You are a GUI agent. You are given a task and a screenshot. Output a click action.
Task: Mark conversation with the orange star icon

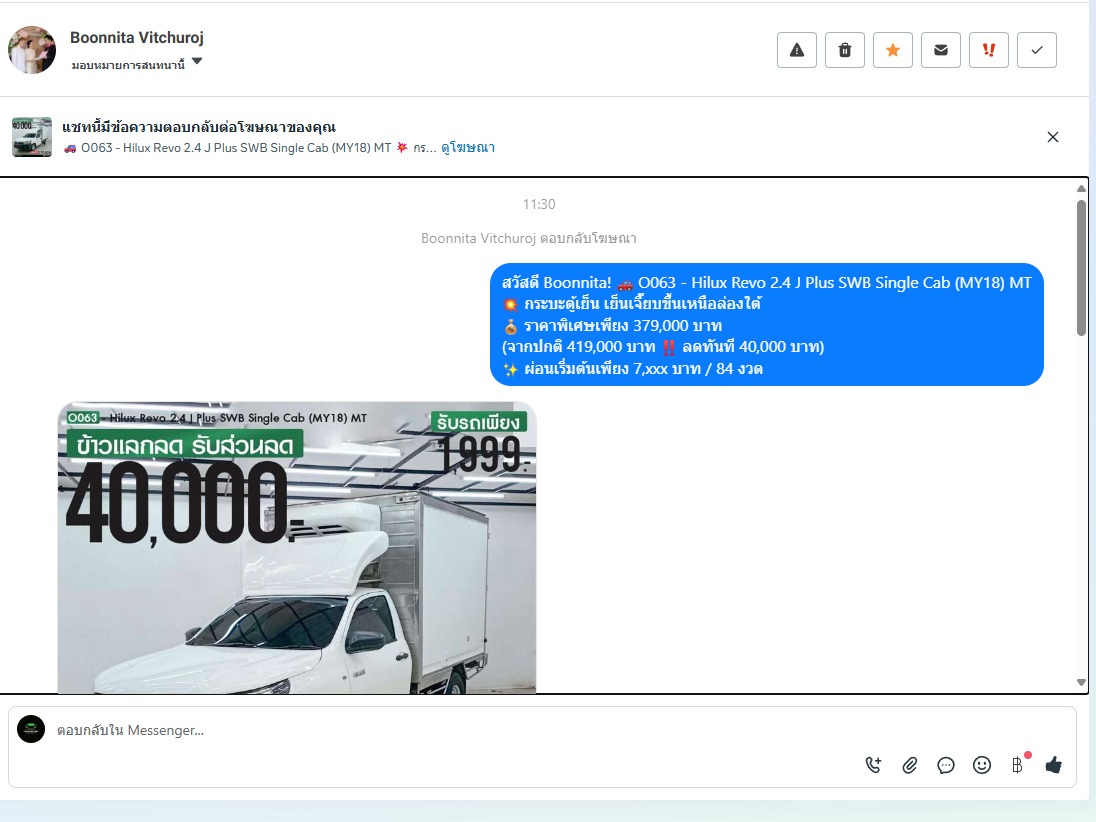[893, 50]
